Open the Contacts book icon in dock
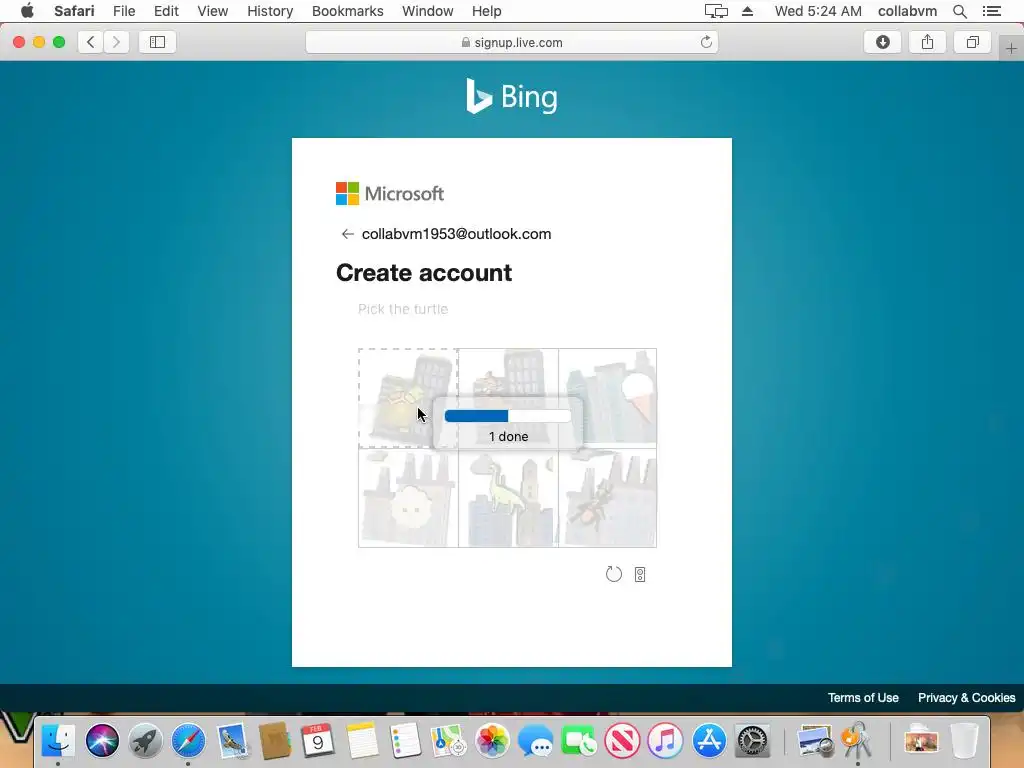 tap(275, 741)
